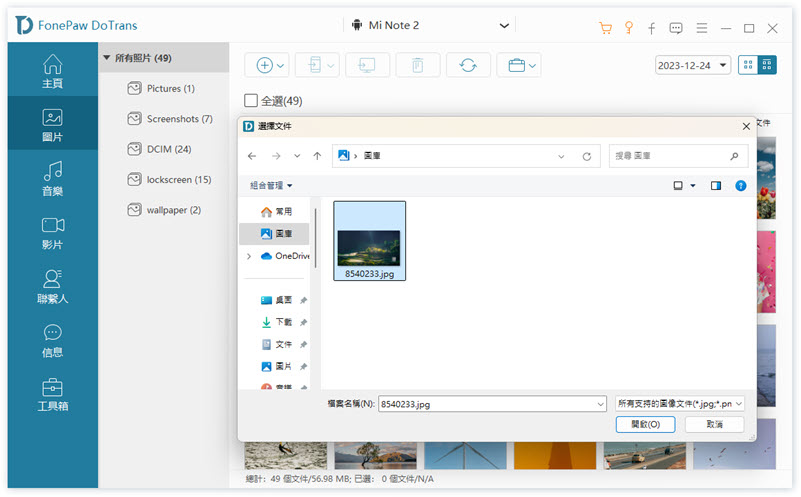Click the shopping cart icon
Image resolution: width=801 pixels, height=497 pixels.
605,28
